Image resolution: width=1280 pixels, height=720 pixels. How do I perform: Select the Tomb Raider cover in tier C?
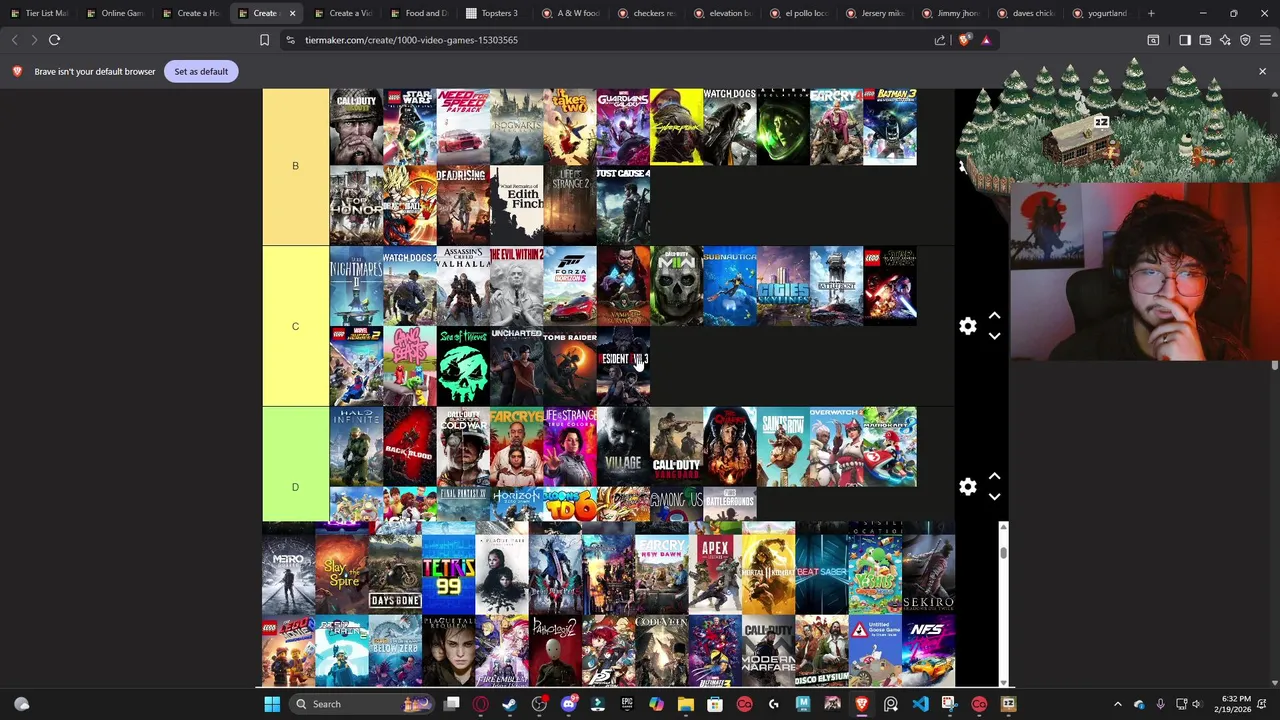click(x=570, y=366)
